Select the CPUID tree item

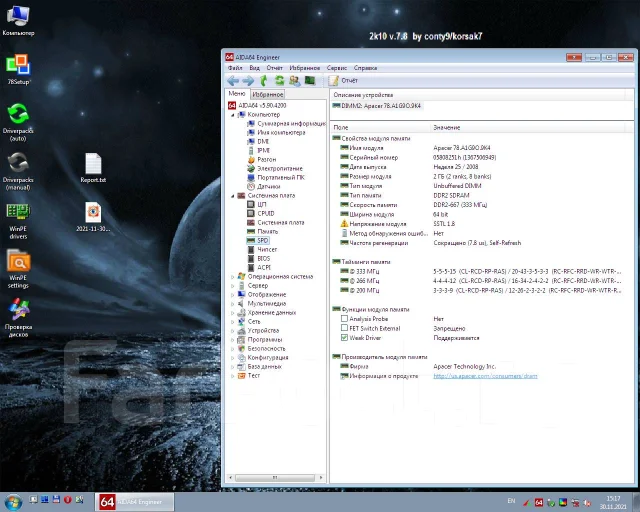point(261,213)
